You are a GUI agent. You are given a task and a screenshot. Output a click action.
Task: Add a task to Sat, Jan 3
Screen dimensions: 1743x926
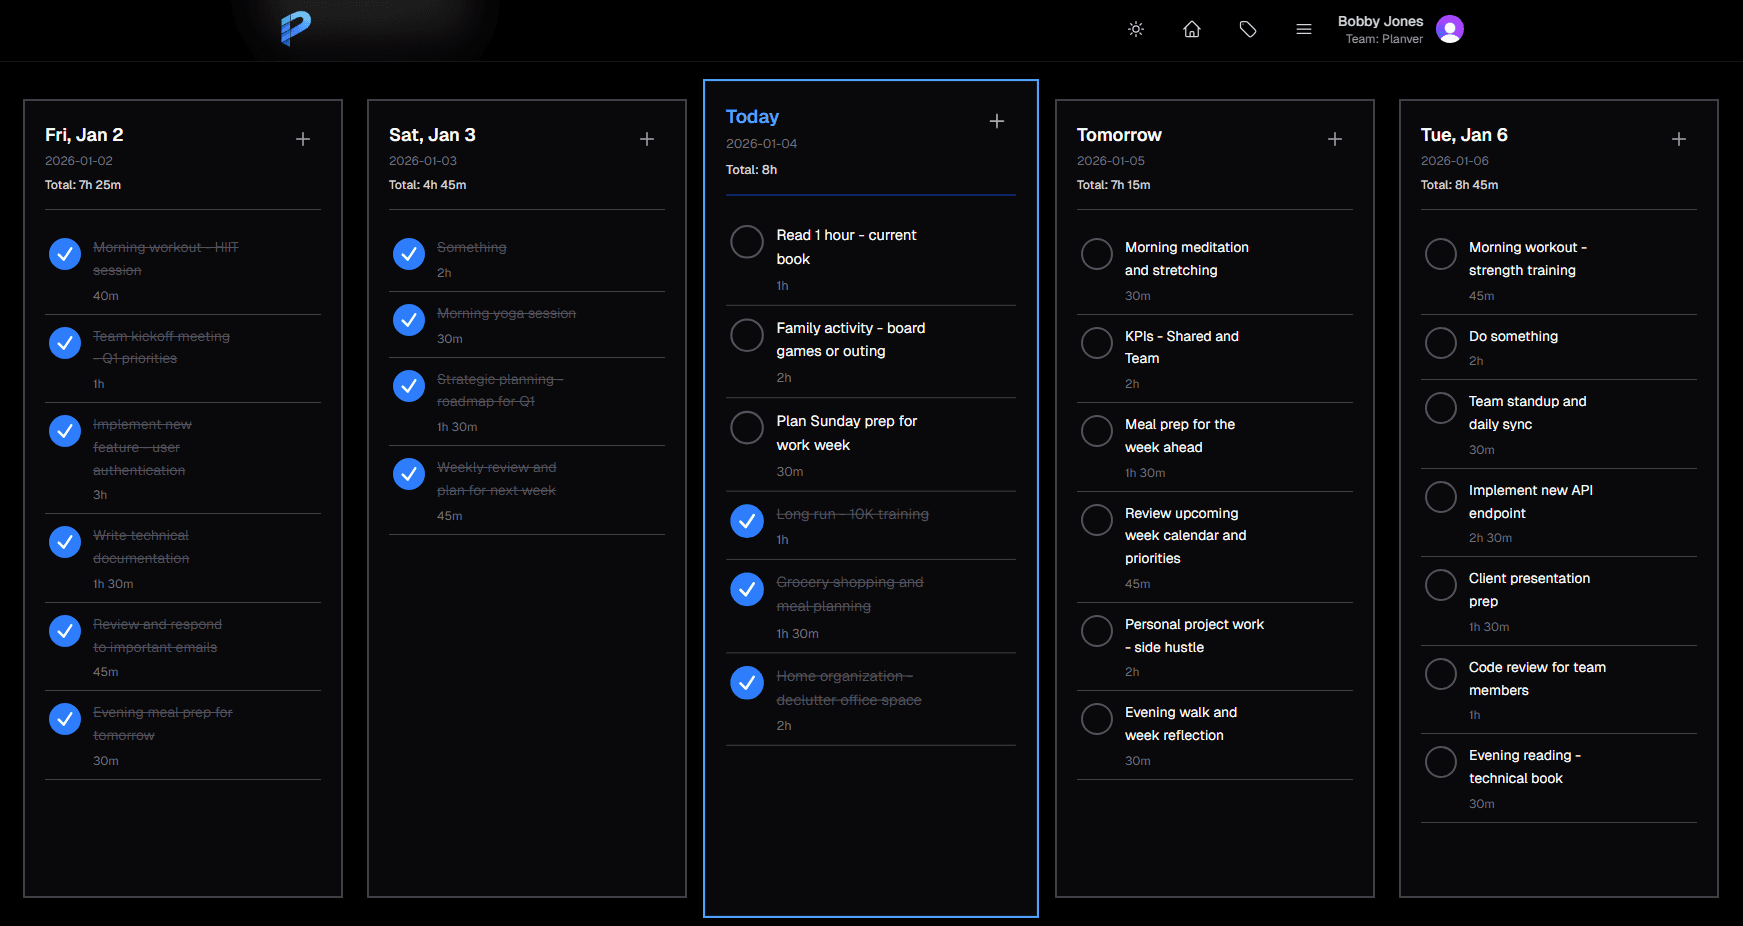pyautogui.click(x=647, y=139)
